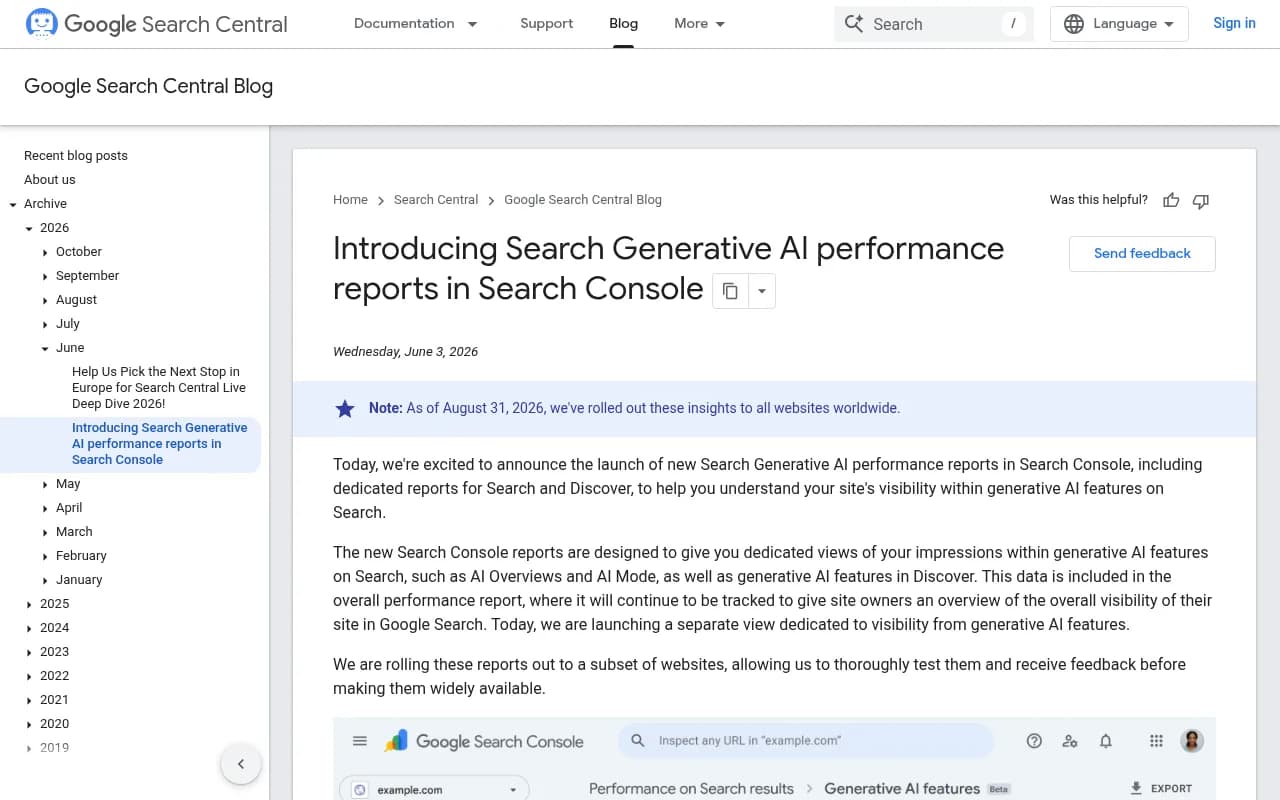
Task: Click the profile avatar in Search Console image
Action: (1191, 741)
